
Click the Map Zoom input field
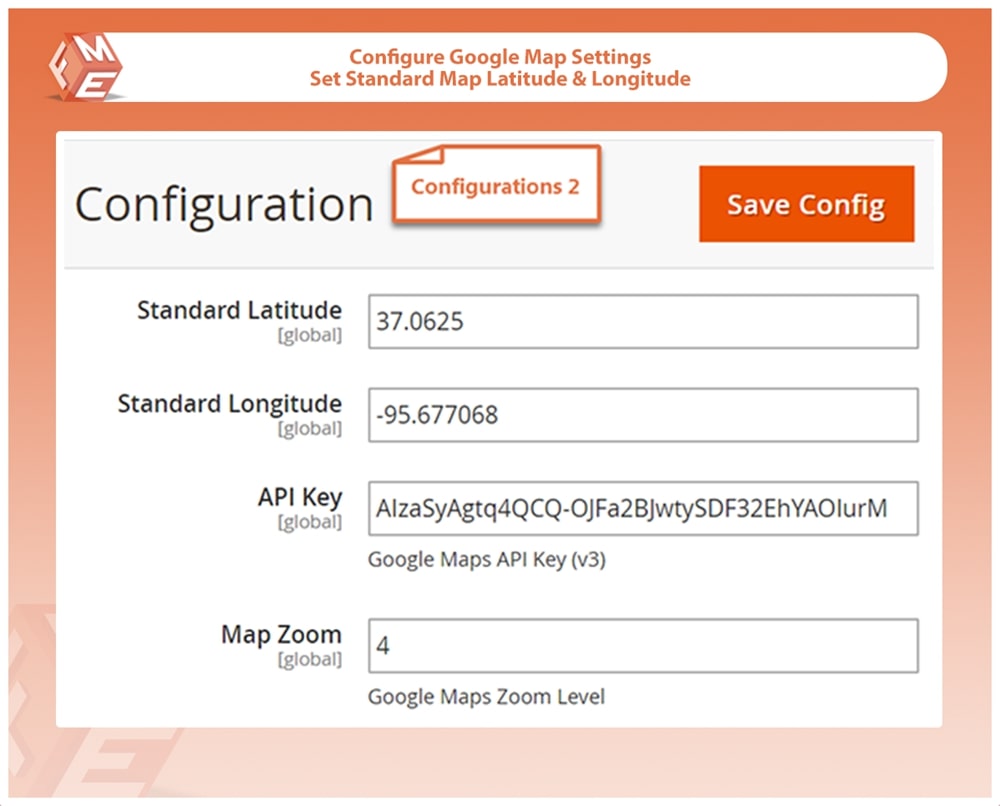coord(642,646)
